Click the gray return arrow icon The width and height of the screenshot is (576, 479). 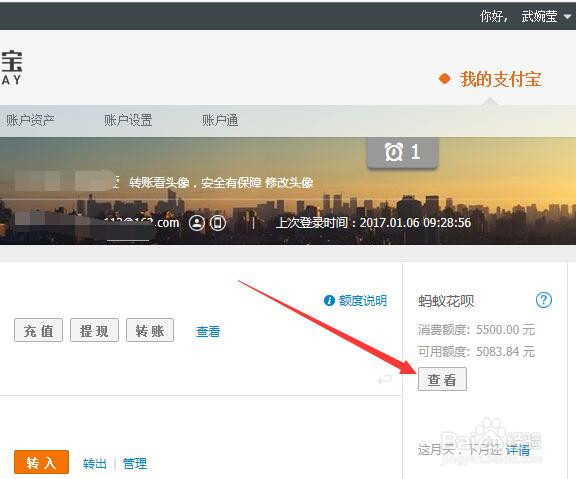click(x=385, y=379)
